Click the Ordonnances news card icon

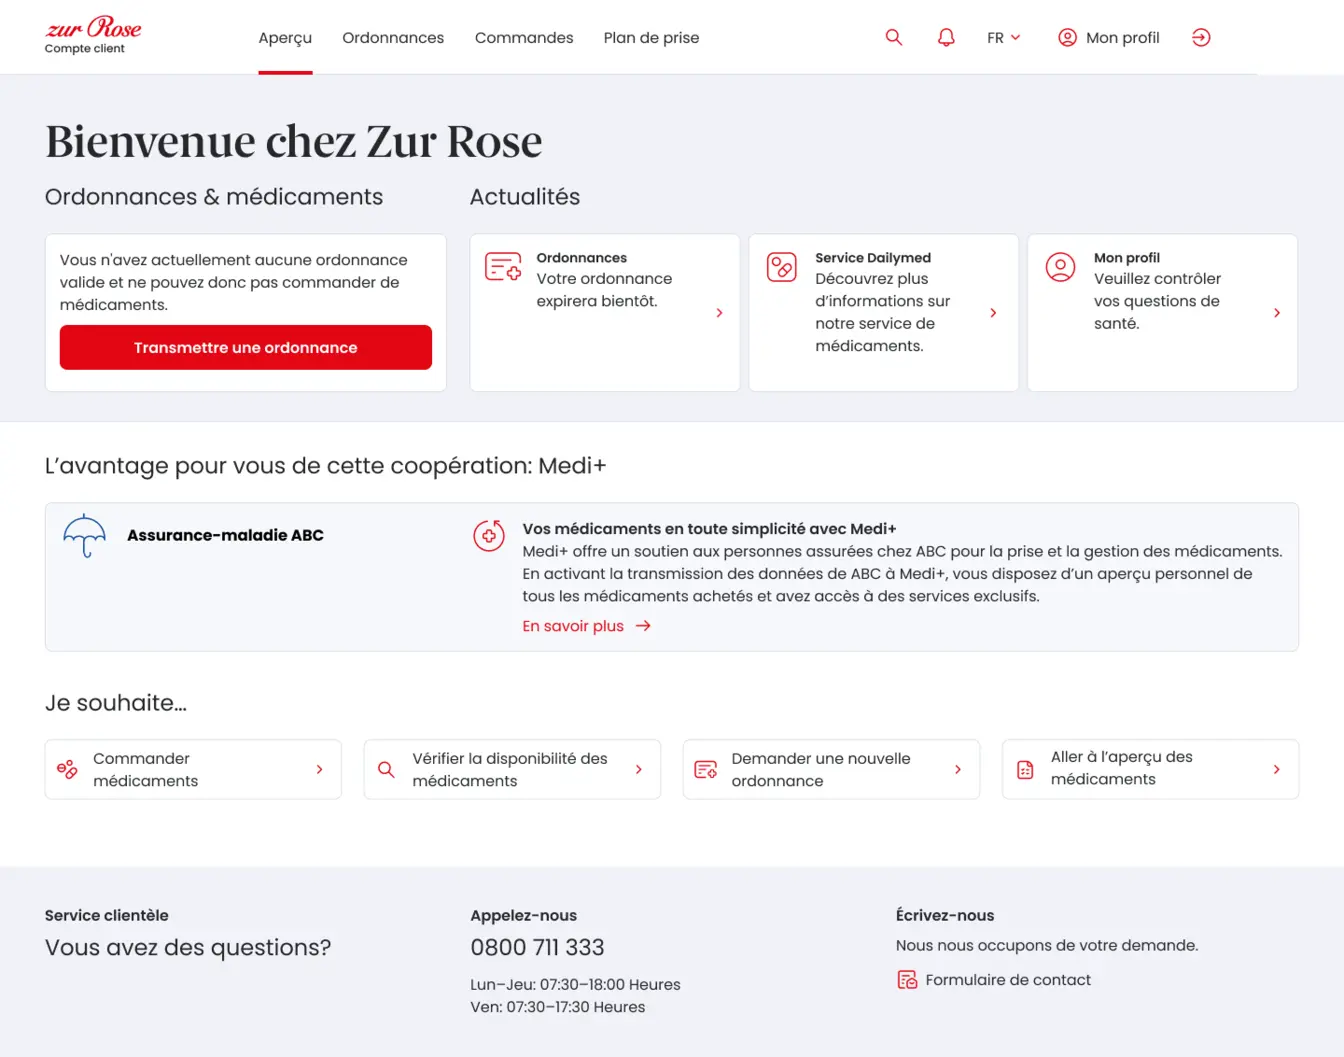[x=503, y=266]
